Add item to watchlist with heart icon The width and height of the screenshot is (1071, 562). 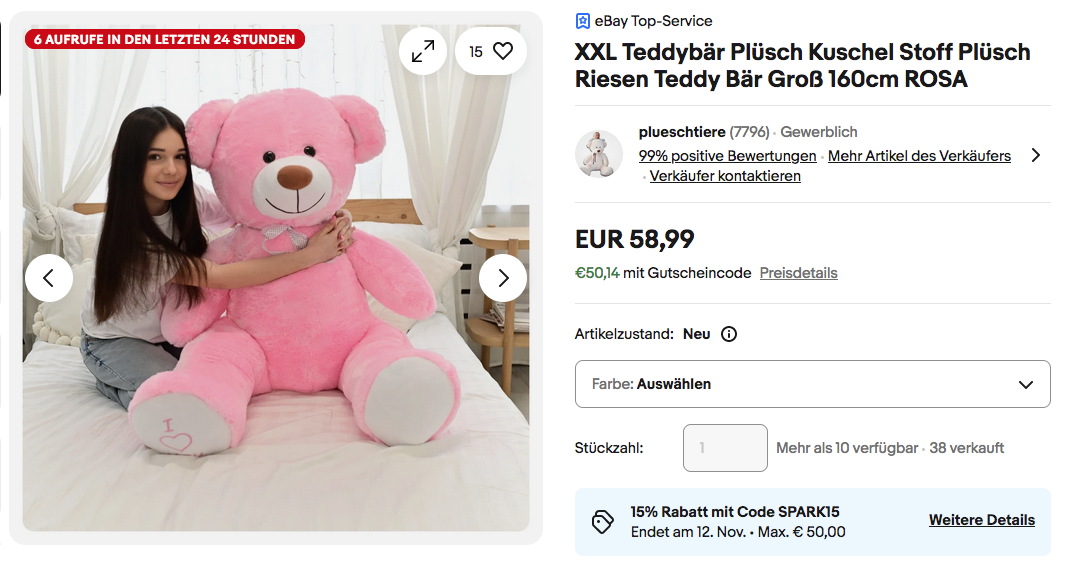click(x=503, y=51)
